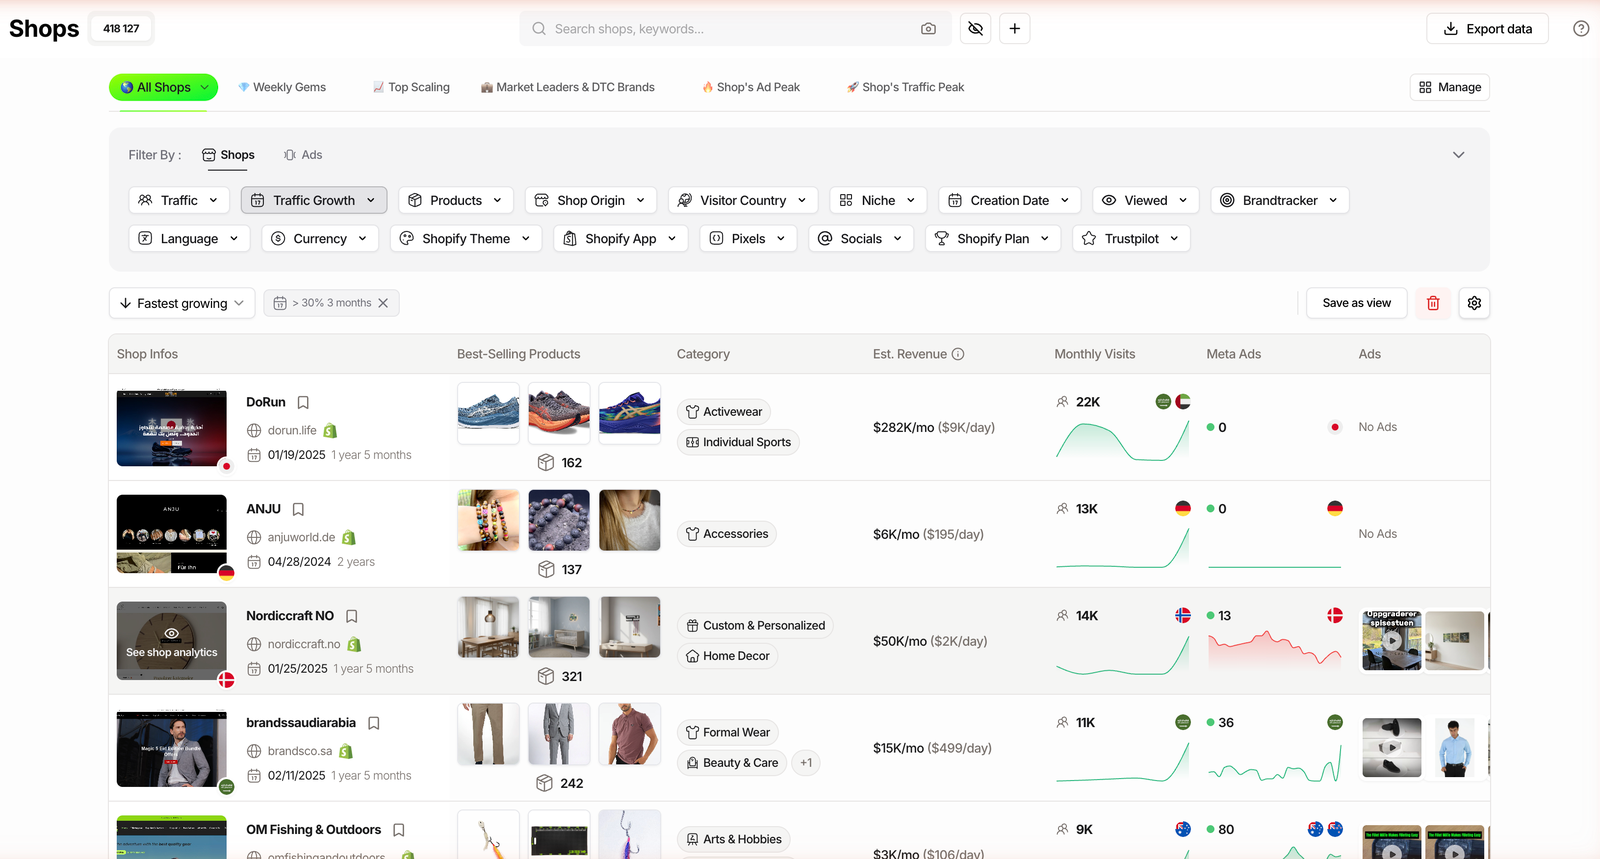Bookmark the ANJU shop
The height and width of the screenshot is (859, 1600).
click(x=298, y=509)
